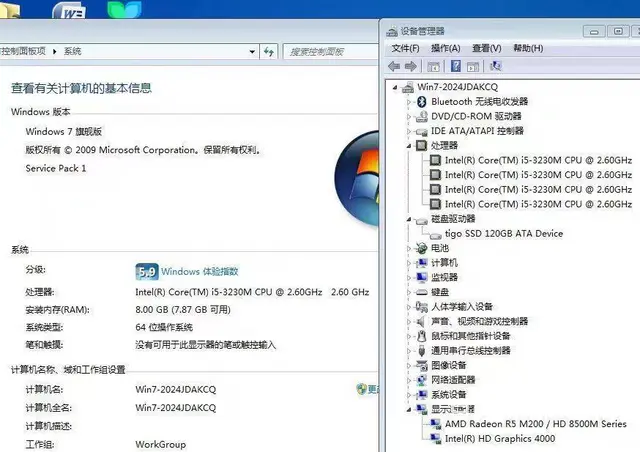The height and width of the screenshot is (452, 640).
Task: Click the AMD Radeon R5 M200 adapter icon
Action: coord(436,424)
